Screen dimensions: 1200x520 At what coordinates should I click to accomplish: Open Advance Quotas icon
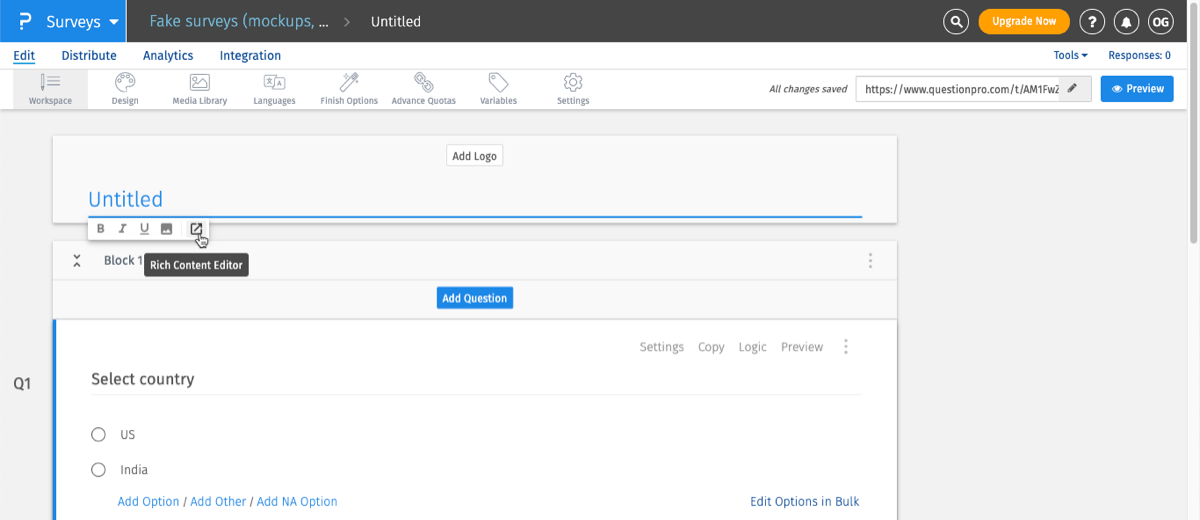423,83
